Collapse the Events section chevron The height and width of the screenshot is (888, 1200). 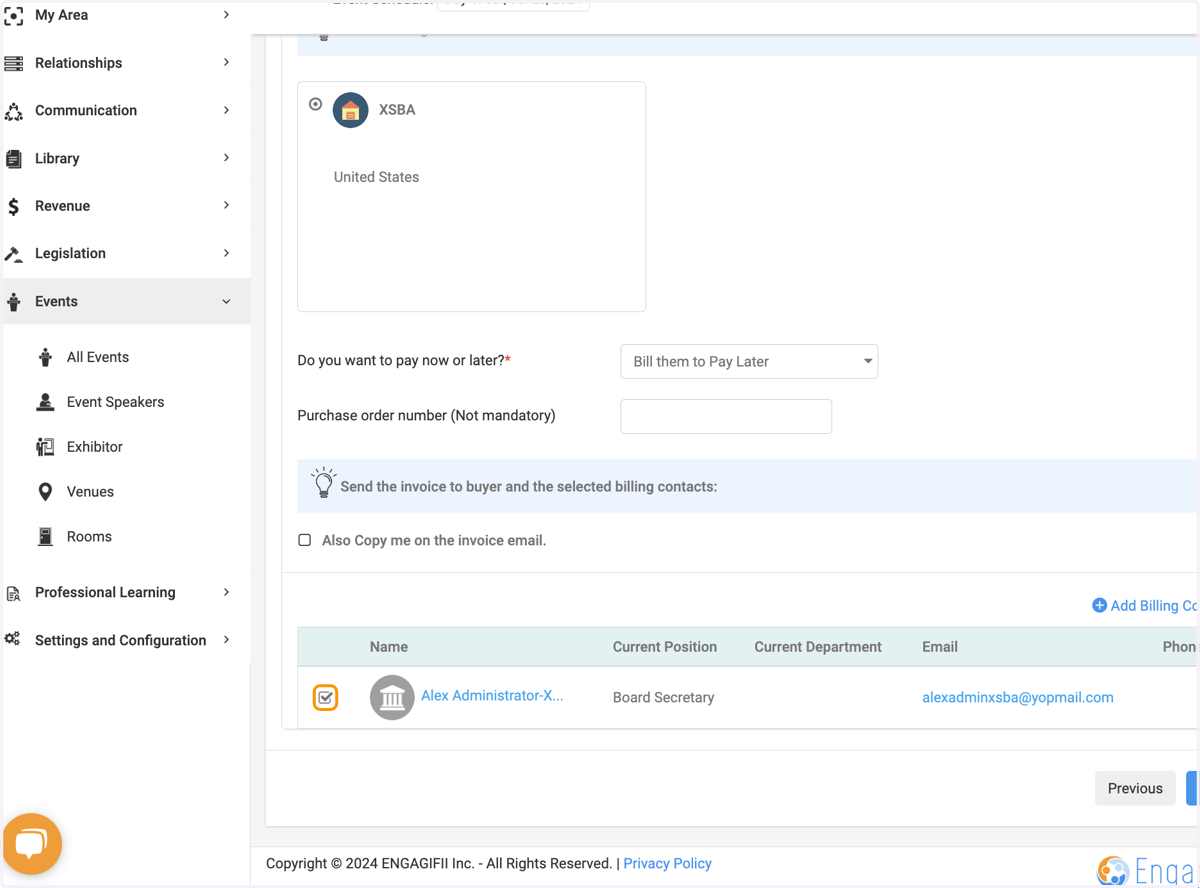coord(226,302)
